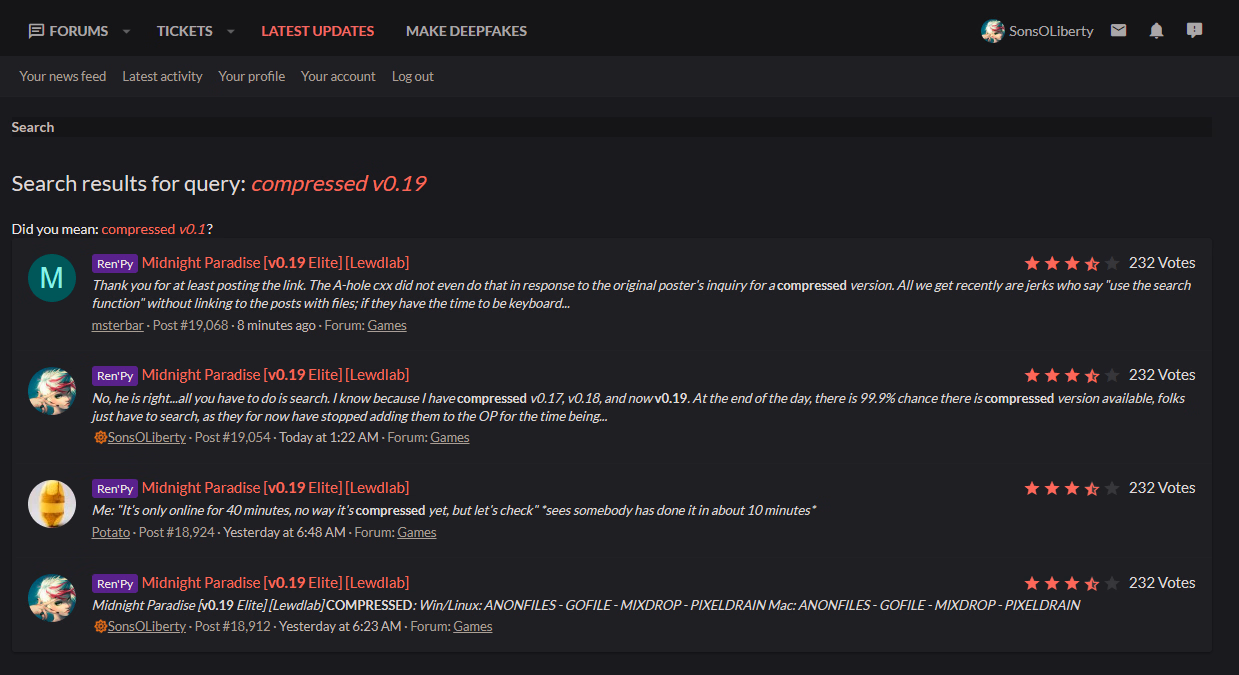Click star rating on post #19,068 result
The height and width of the screenshot is (675, 1239).
coord(1071,263)
